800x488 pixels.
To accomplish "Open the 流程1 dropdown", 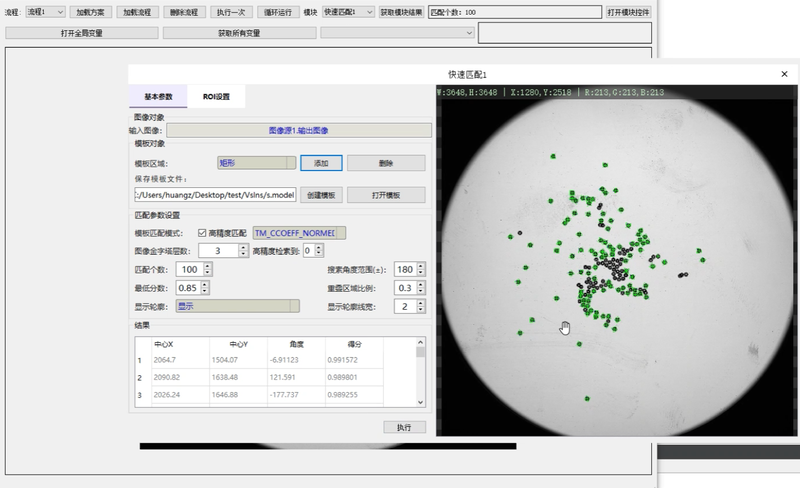I will pos(46,12).
